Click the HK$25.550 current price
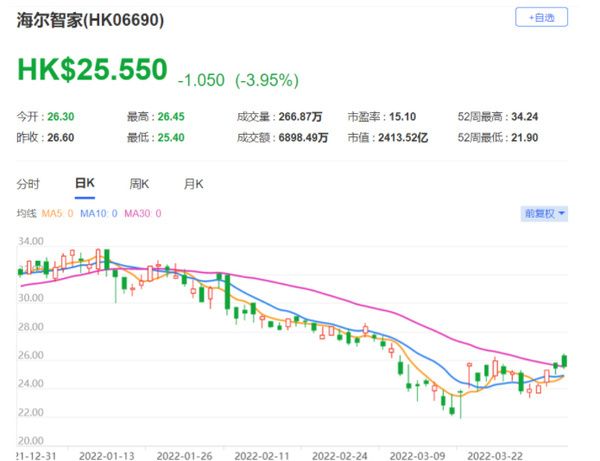600x461 pixels. pyautogui.click(x=92, y=71)
